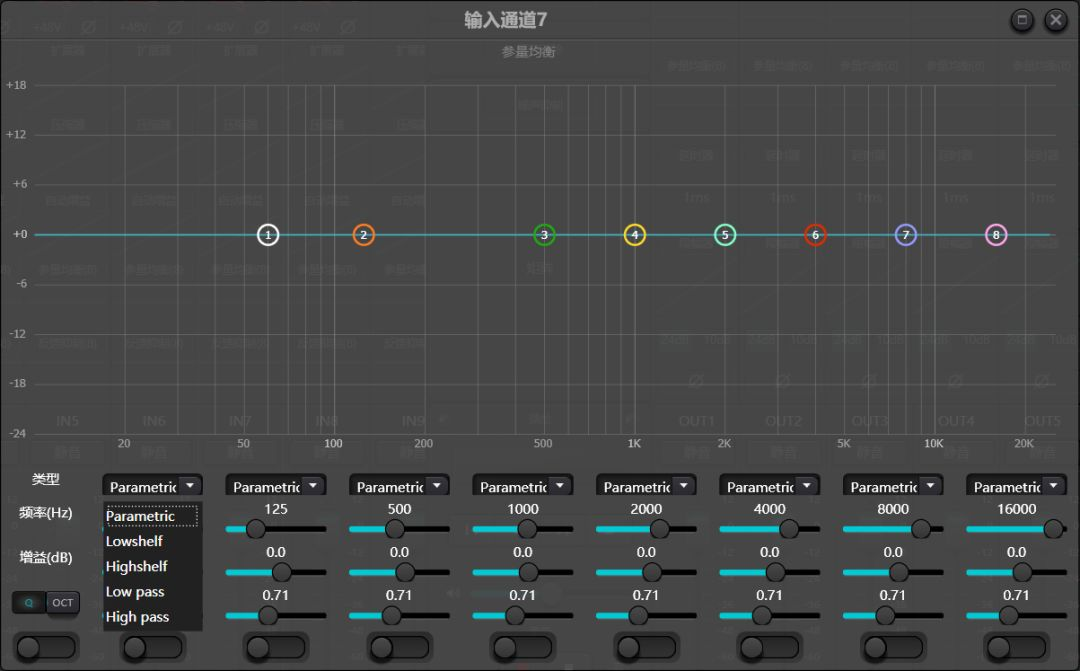
Task: Select the red EQ band 6 marker
Action: click(815, 234)
